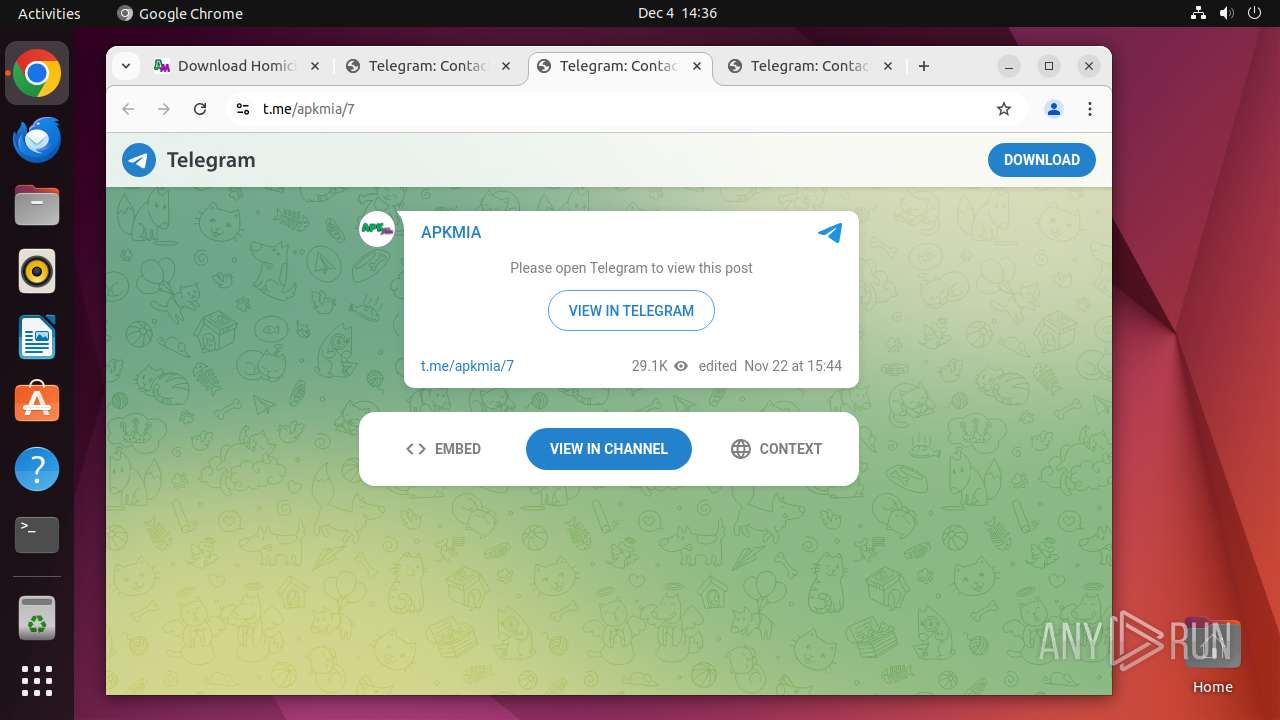Viewport: 1280px width, 720px height.
Task: Reload the current page
Action: pos(200,109)
